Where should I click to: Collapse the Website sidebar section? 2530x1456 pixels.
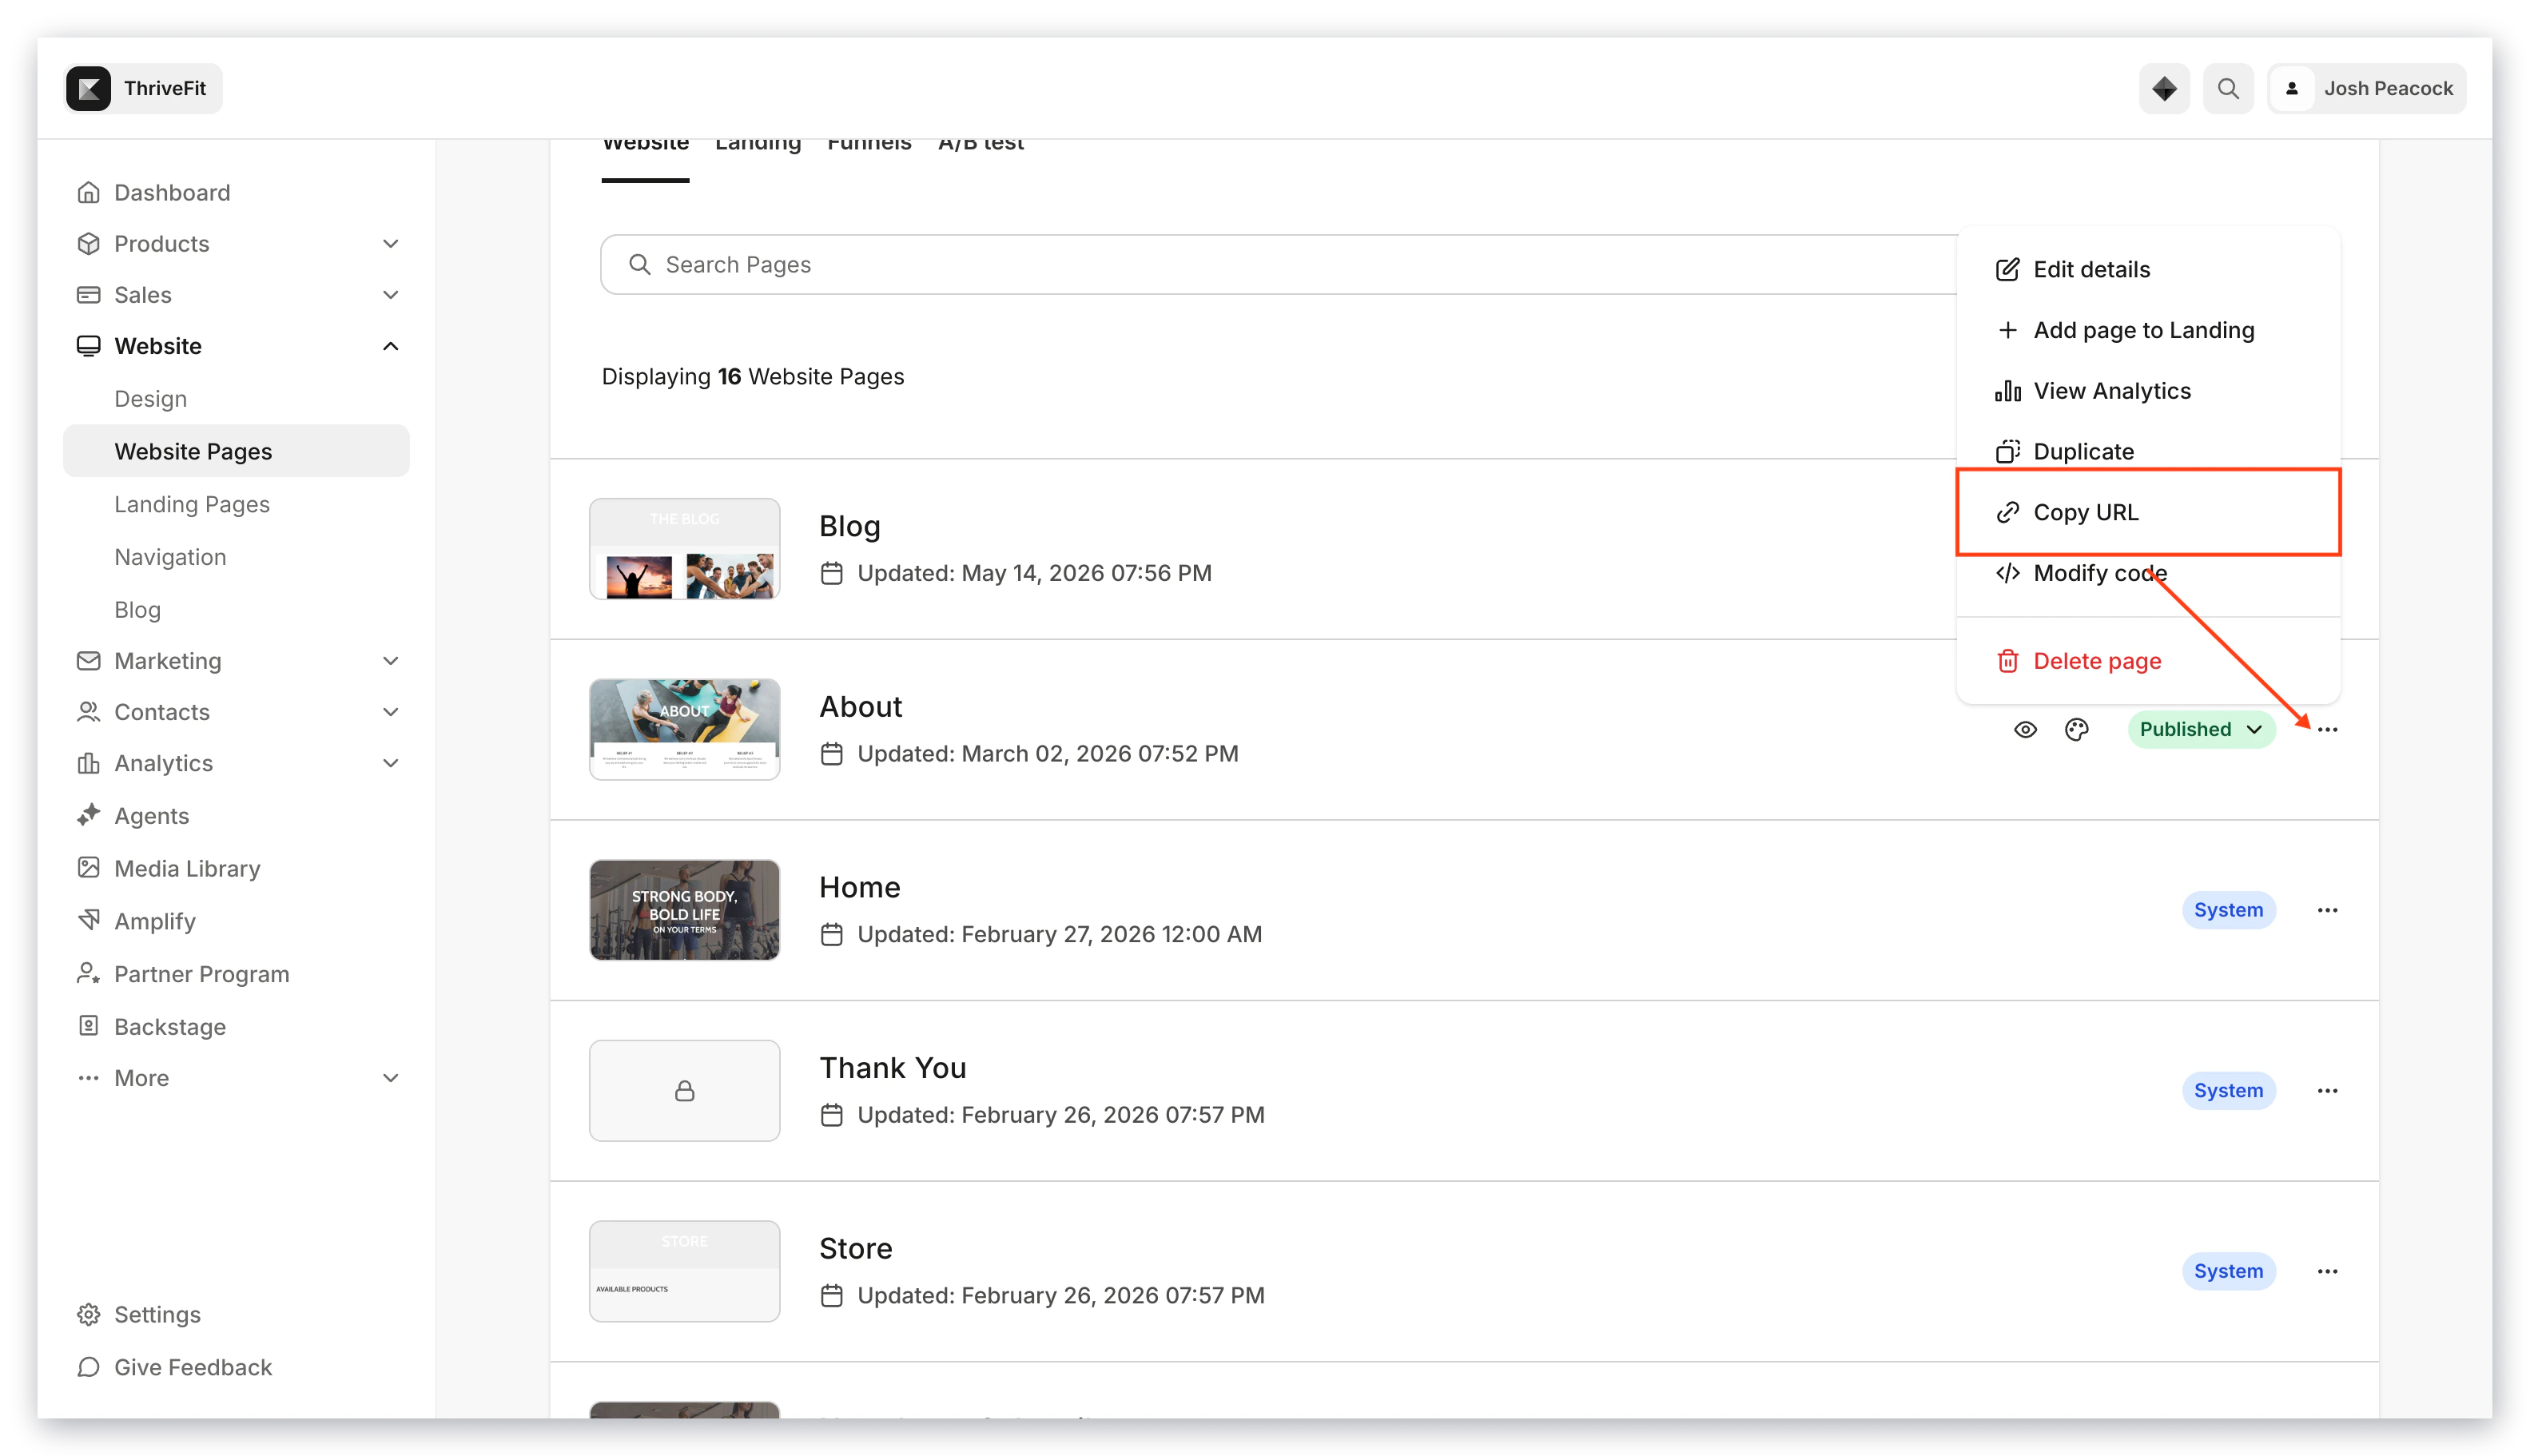coord(390,345)
